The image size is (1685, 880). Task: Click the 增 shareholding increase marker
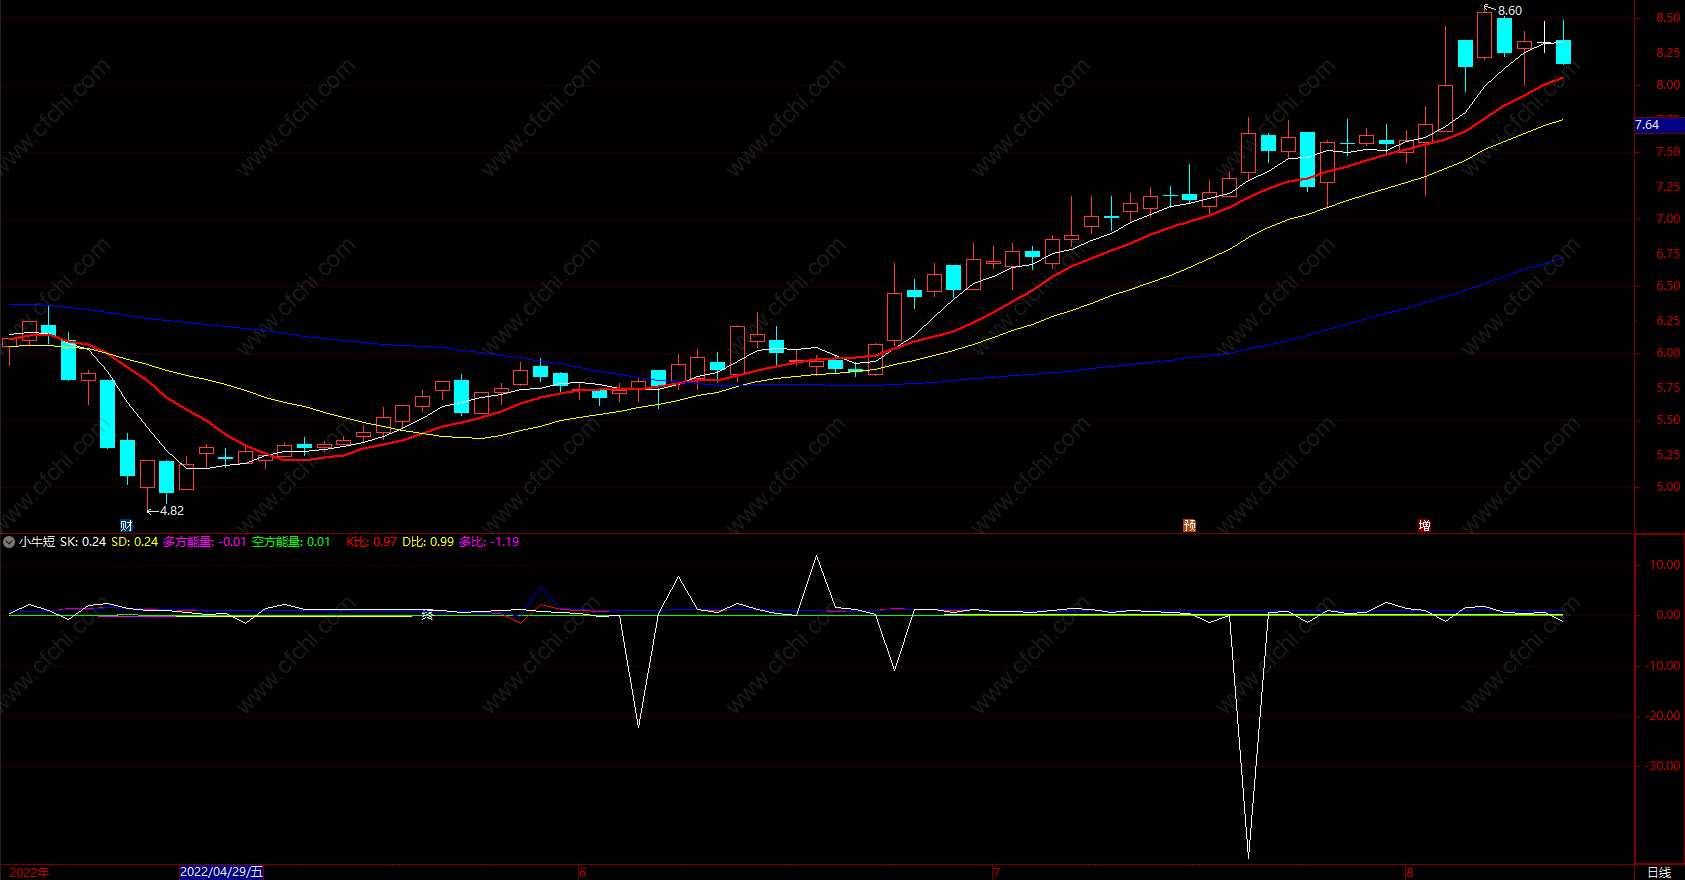click(1424, 525)
